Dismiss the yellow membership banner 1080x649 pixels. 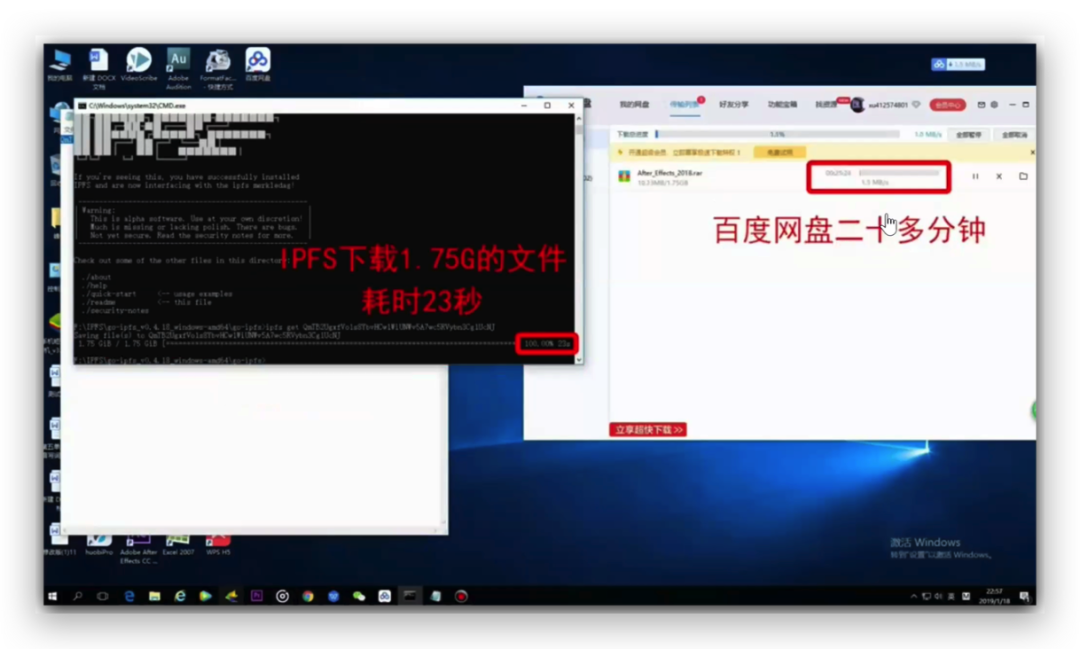(x=1032, y=152)
